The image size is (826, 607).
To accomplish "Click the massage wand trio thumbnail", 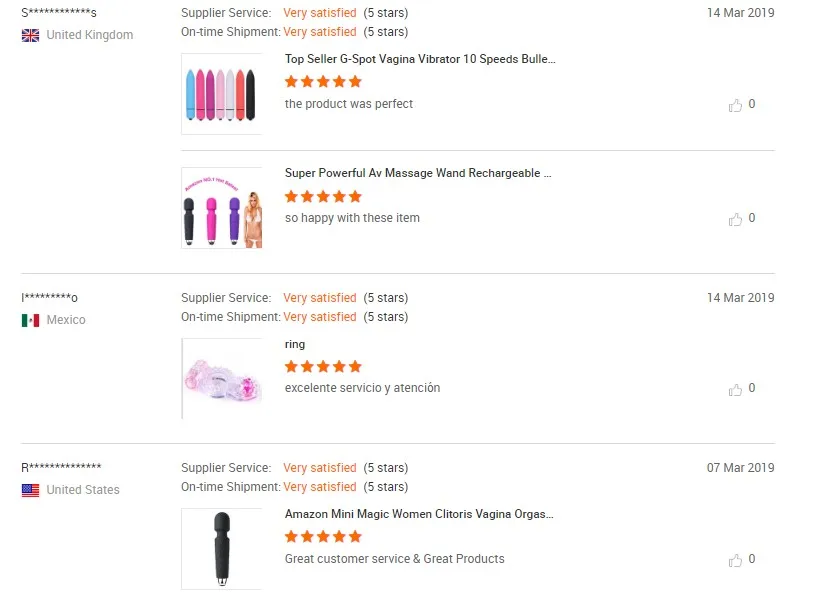I will [x=221, y=208].
